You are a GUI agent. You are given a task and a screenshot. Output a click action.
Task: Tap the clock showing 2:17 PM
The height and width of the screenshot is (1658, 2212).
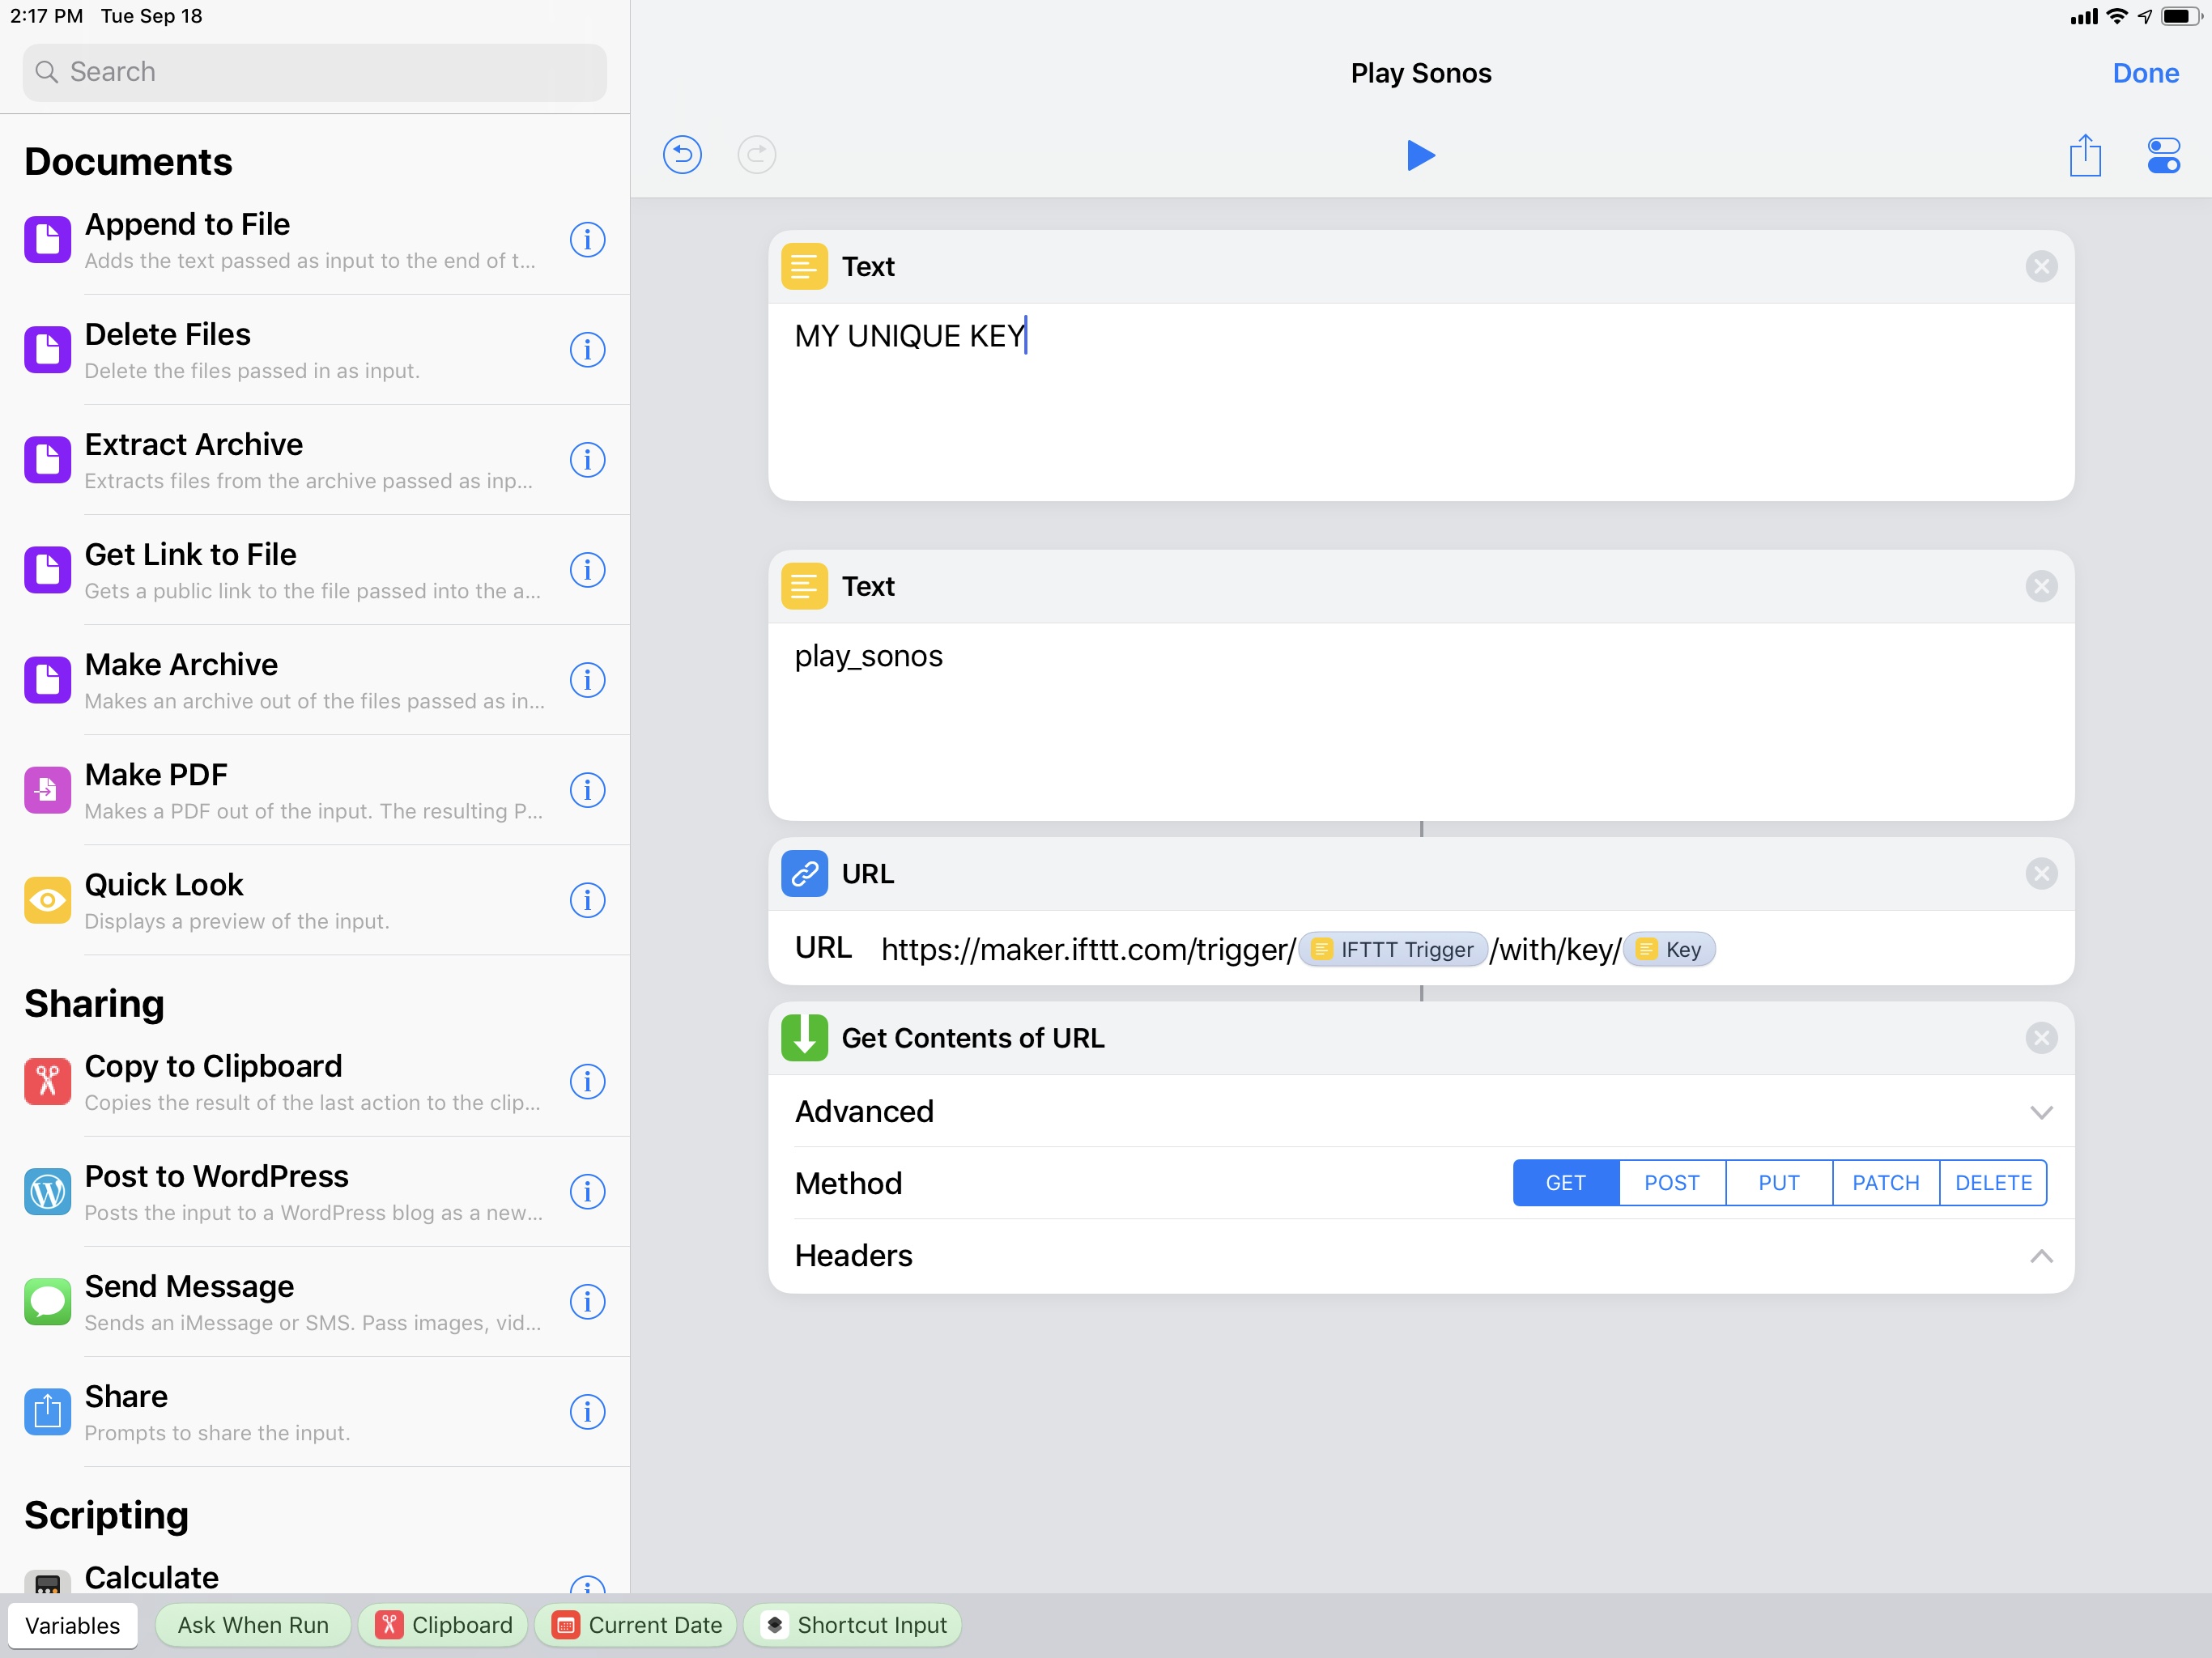click(x=46, y=16)
